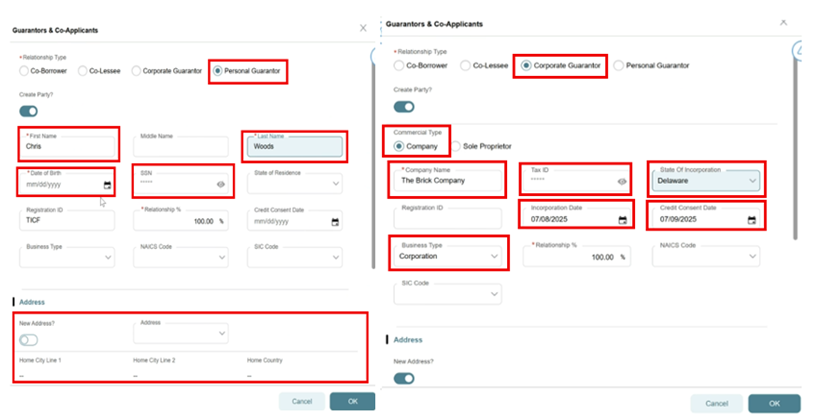Select Personal Guarantor in left dialog
816x420 pixels.
[218, 72]
